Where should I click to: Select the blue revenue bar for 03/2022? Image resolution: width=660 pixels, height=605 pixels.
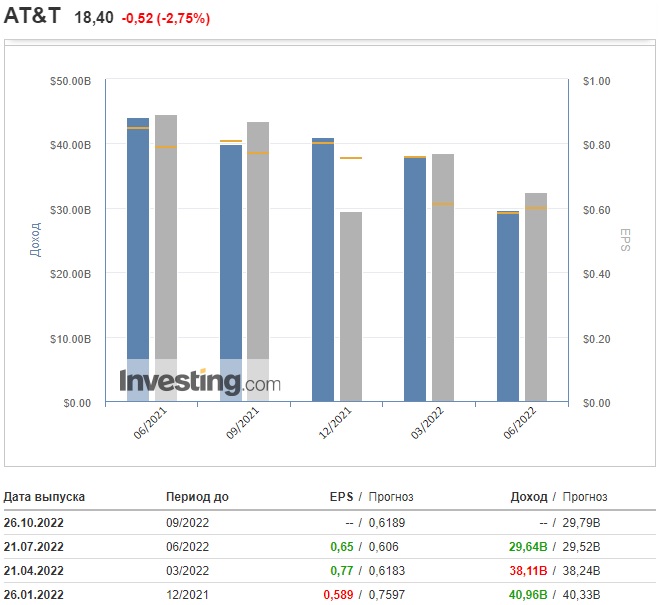415,278
